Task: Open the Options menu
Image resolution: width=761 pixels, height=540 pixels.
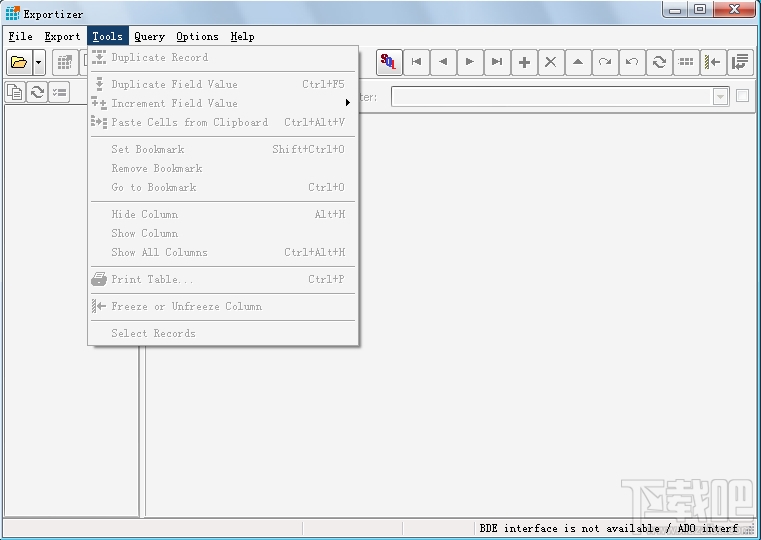Action: pyautogui.click(x=197, y=36)
